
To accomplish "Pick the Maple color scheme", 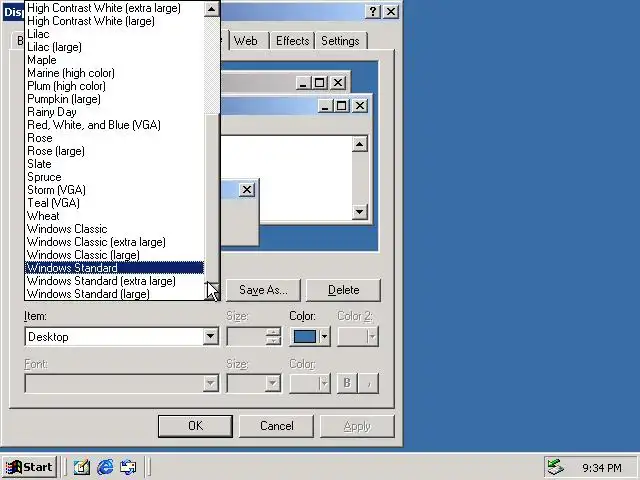I will [114, 60].
